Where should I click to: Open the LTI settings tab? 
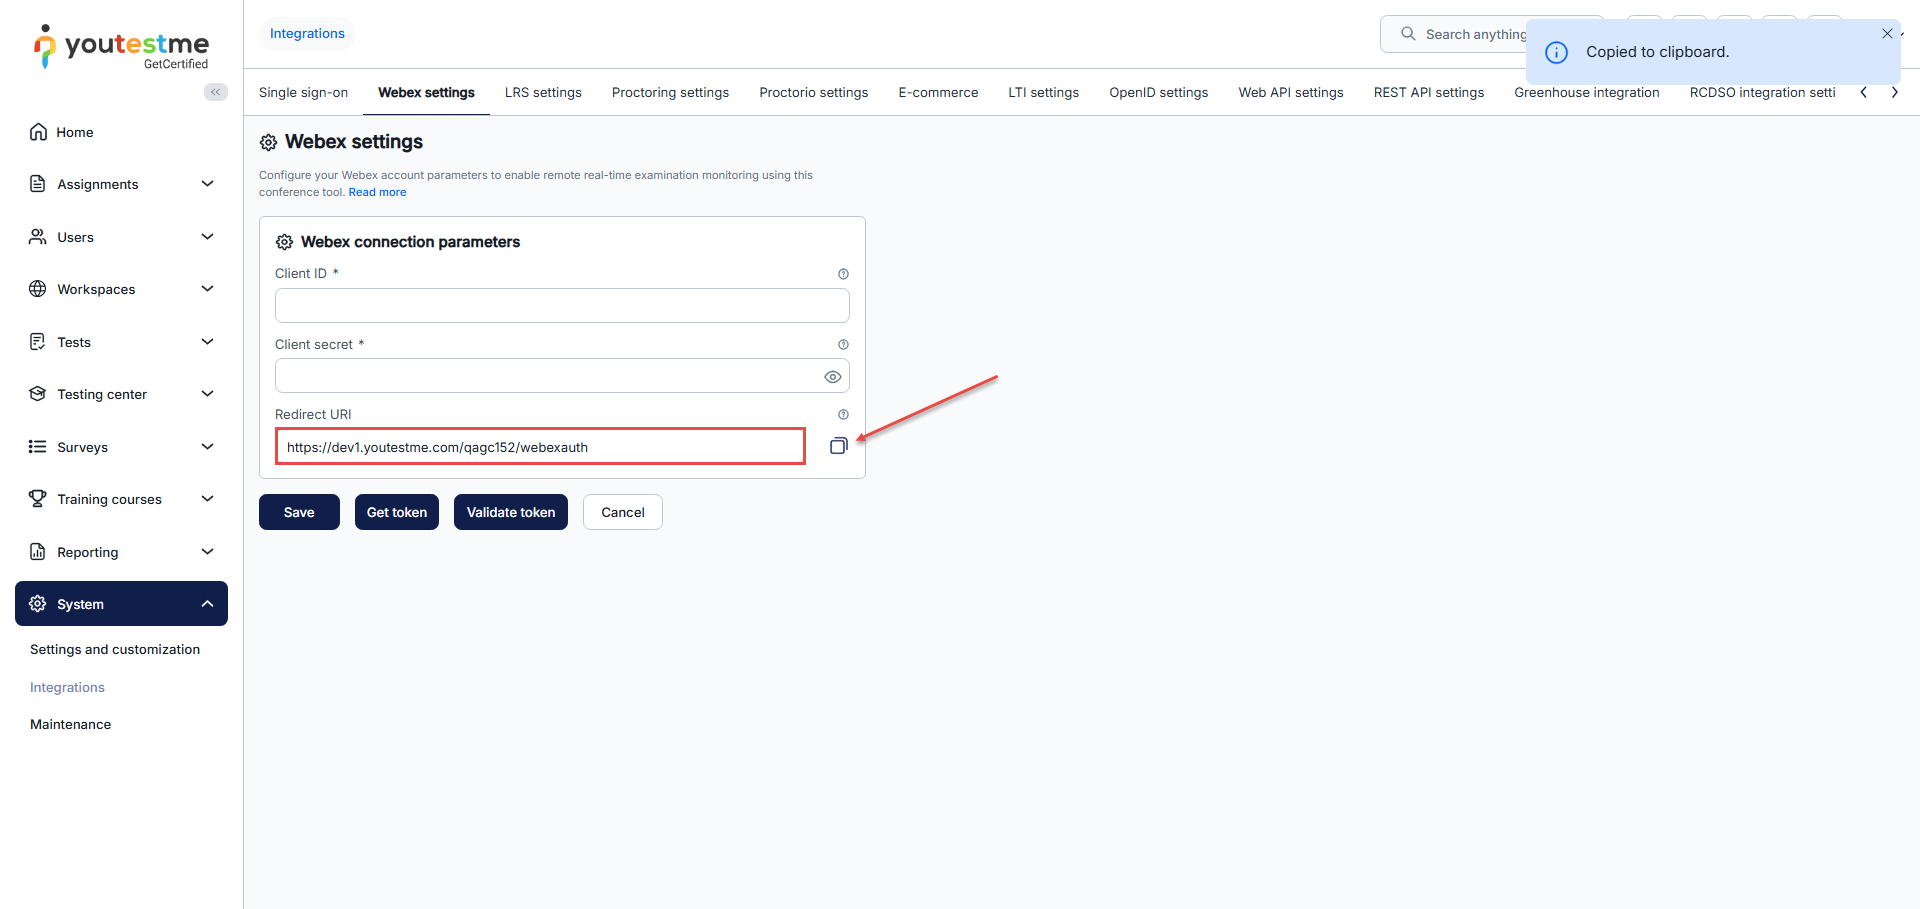coord(1043,93)
